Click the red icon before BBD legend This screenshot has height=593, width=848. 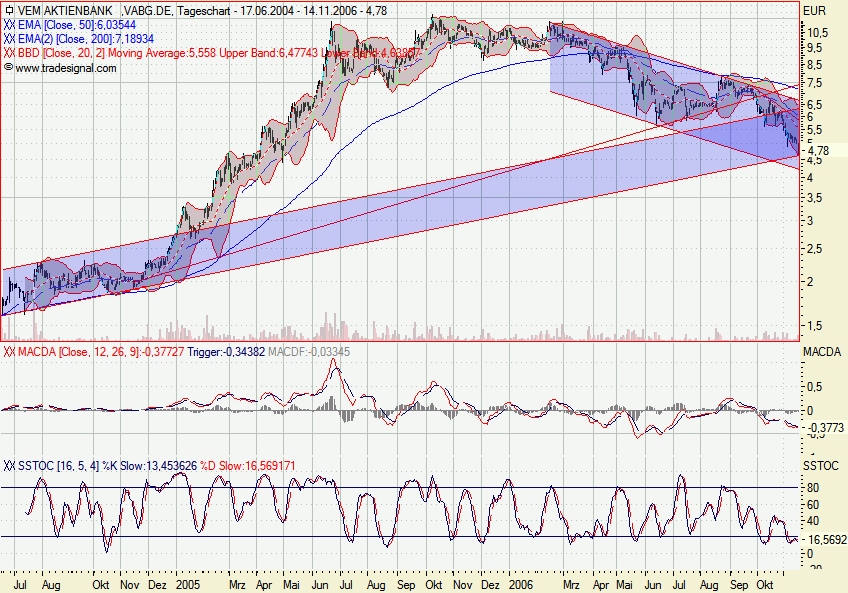click(9, 53)
